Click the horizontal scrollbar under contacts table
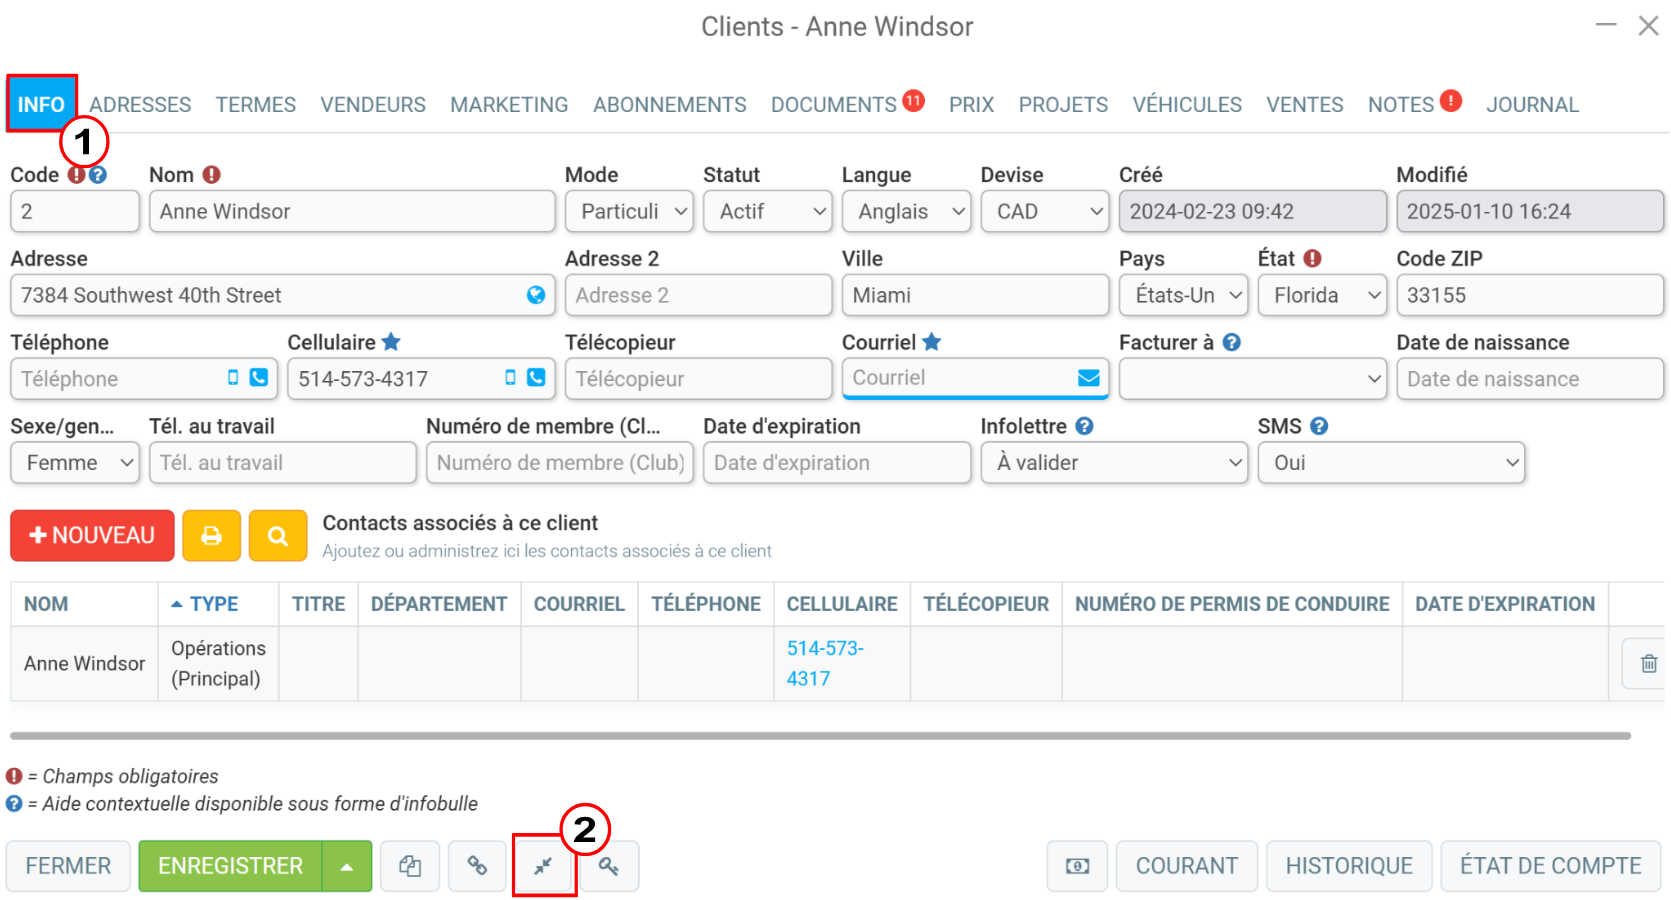The image size is (1671, 900). click(x=820, y=736)
